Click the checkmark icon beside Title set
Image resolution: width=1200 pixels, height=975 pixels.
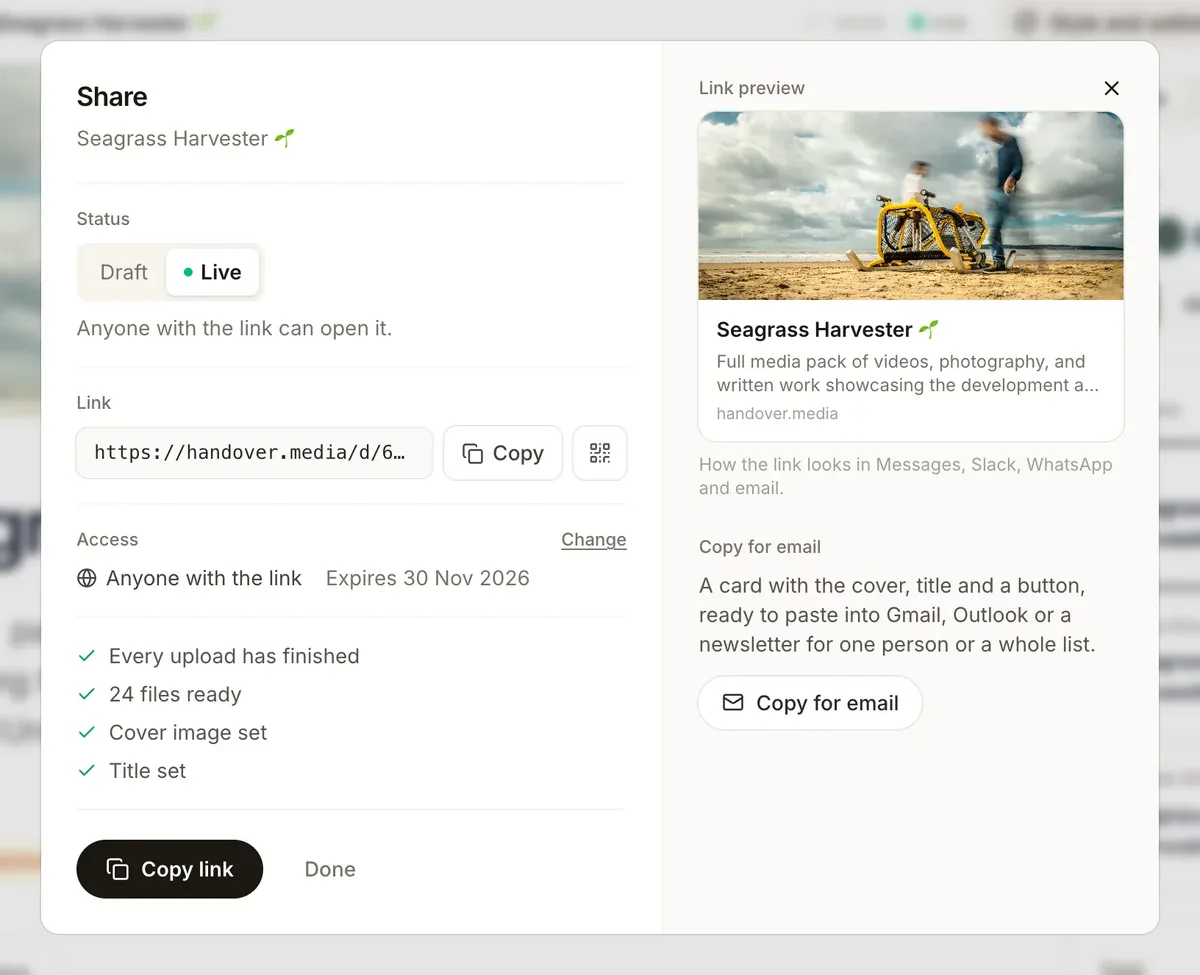coord(87,770)
